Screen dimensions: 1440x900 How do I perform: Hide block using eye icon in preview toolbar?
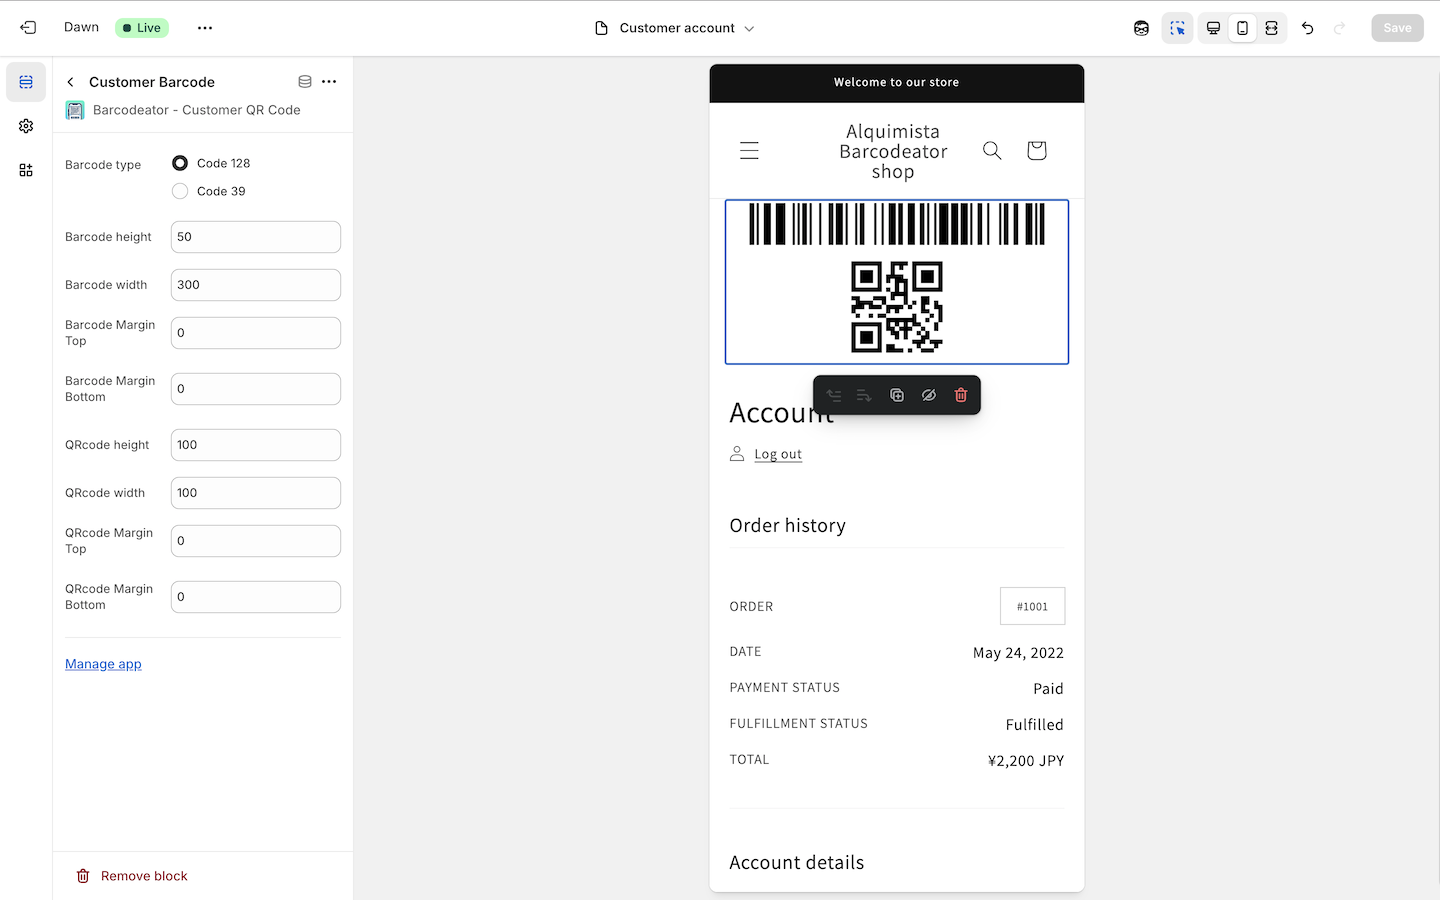(928, 395)
